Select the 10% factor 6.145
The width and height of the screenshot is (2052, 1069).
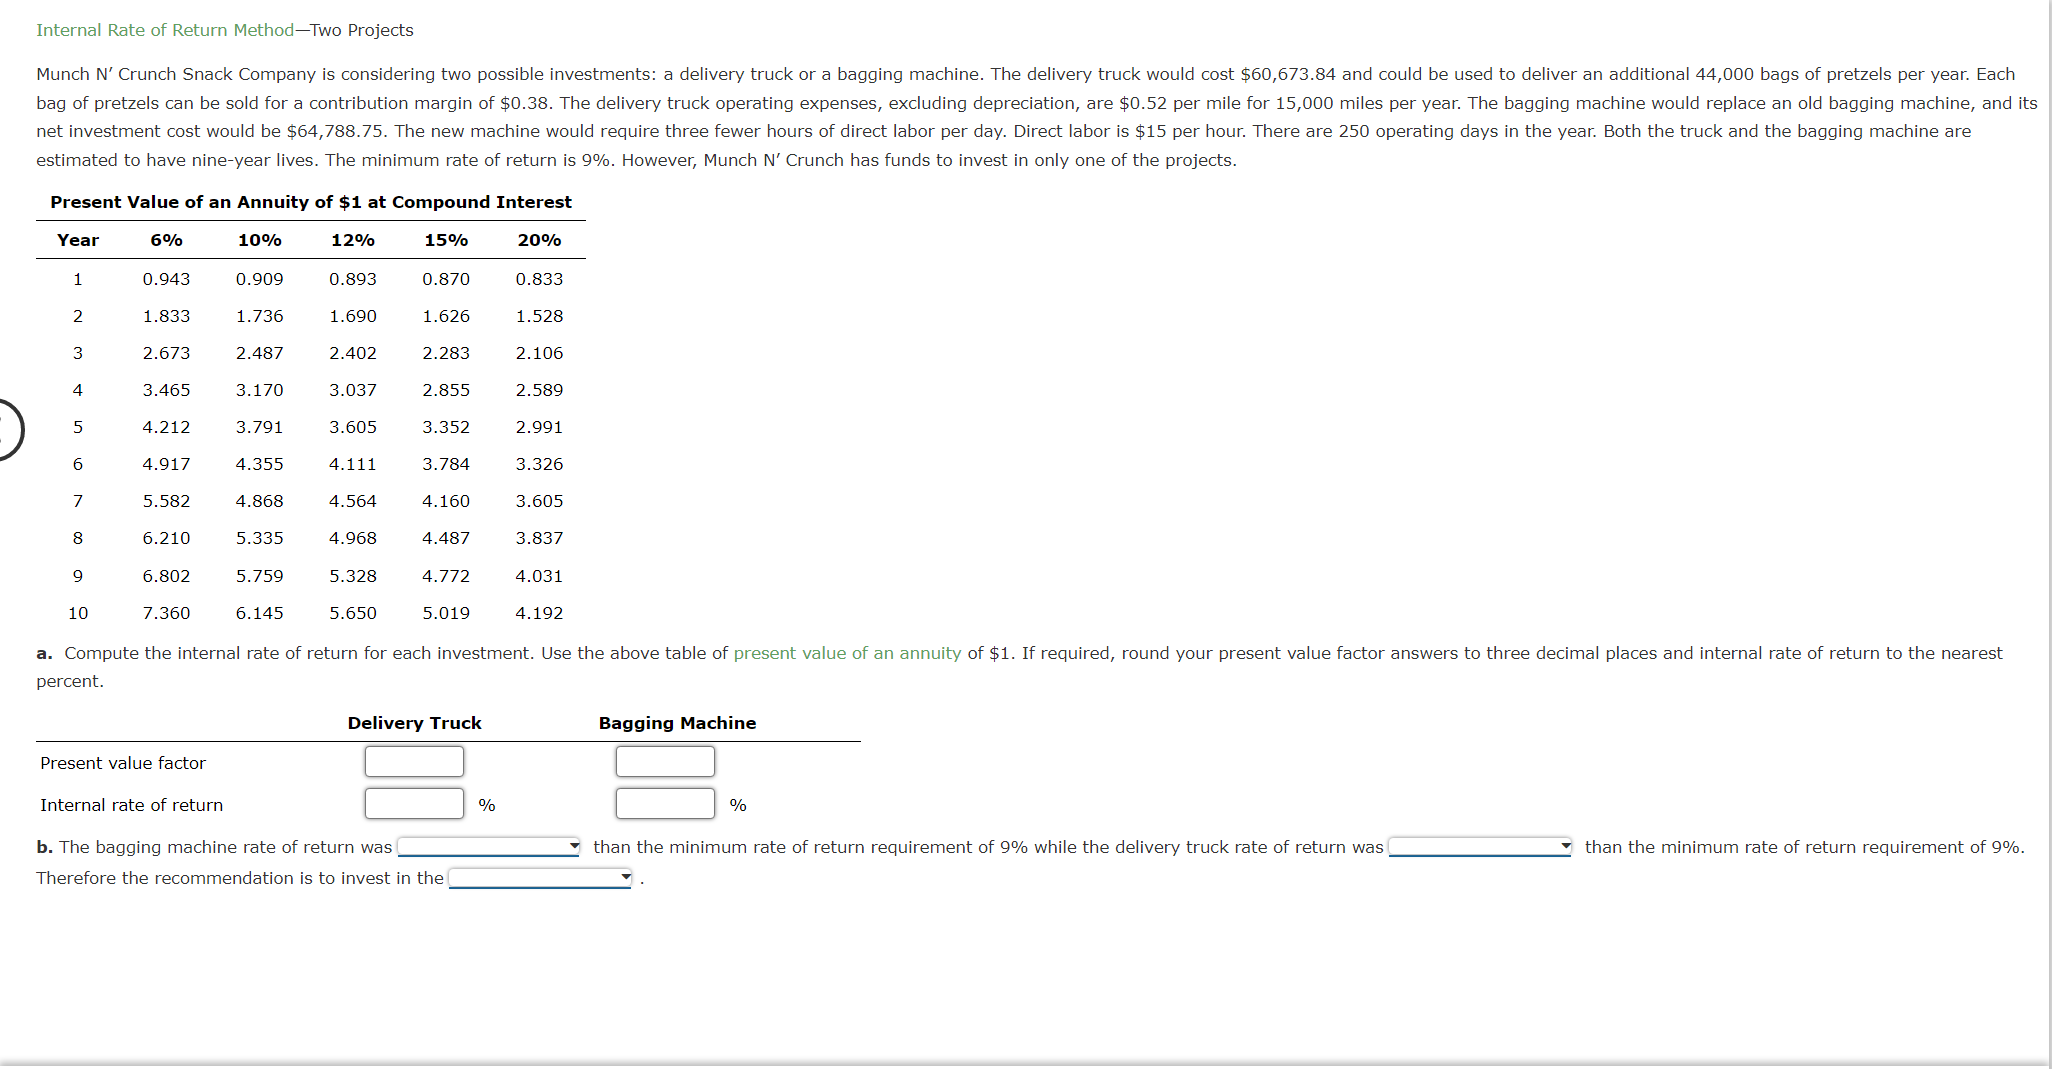click(260, 613)
